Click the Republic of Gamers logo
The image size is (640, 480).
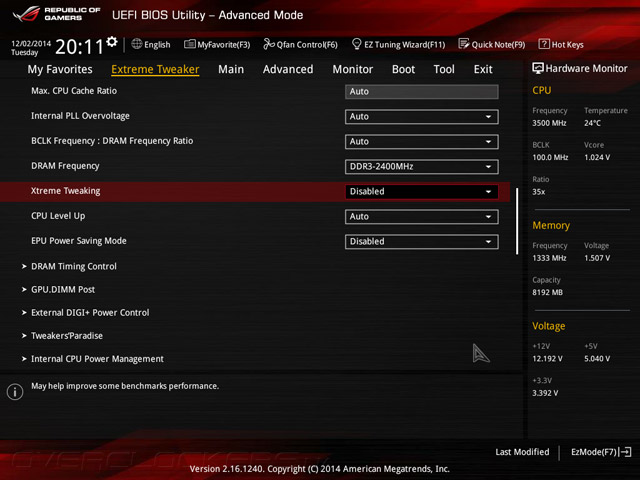[x=56, y=14]
